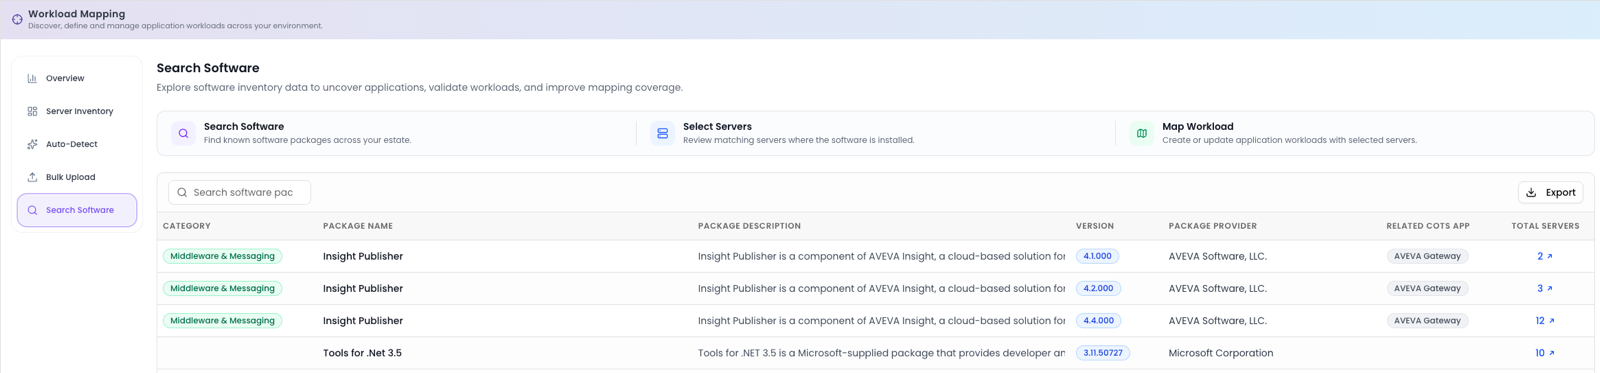Click Insight Publisher name in 4.4.000 row
The height and width of the screenshot is (373, 1600).
coord(363,321)
